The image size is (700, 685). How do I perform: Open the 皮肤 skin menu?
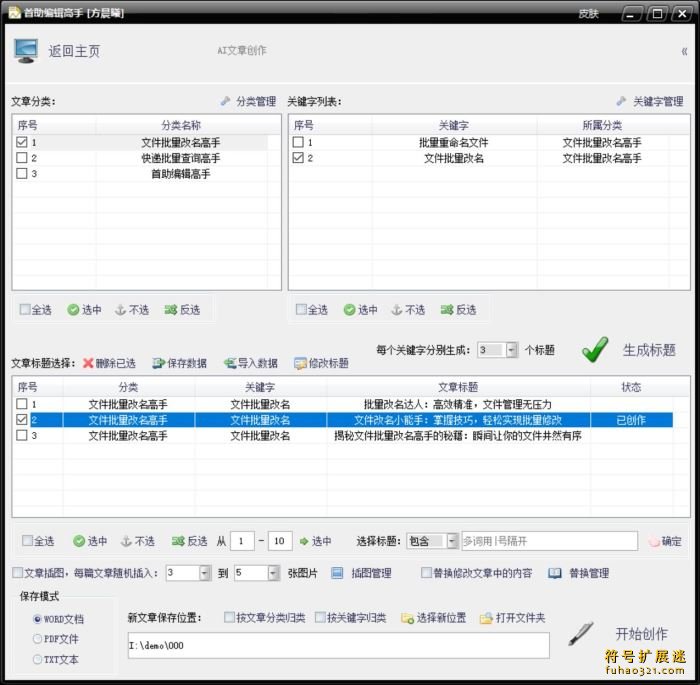[x=588, y=14]
